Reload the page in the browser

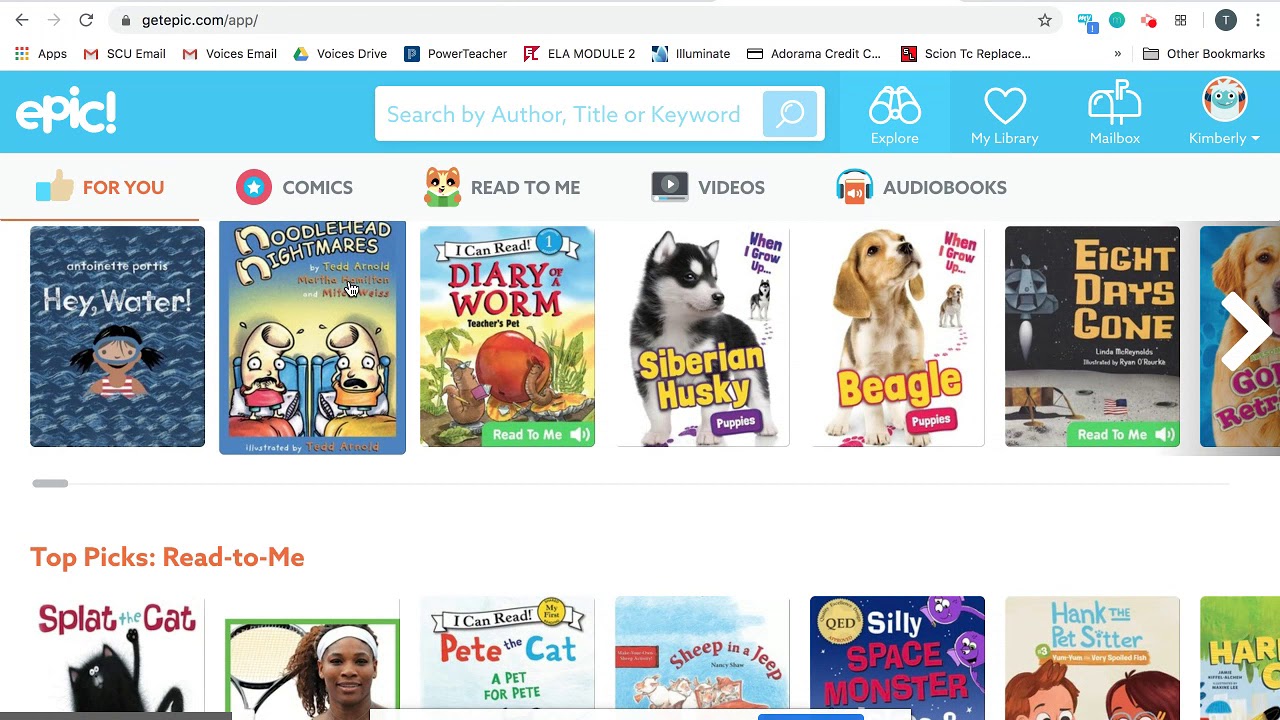click(86, 20)
